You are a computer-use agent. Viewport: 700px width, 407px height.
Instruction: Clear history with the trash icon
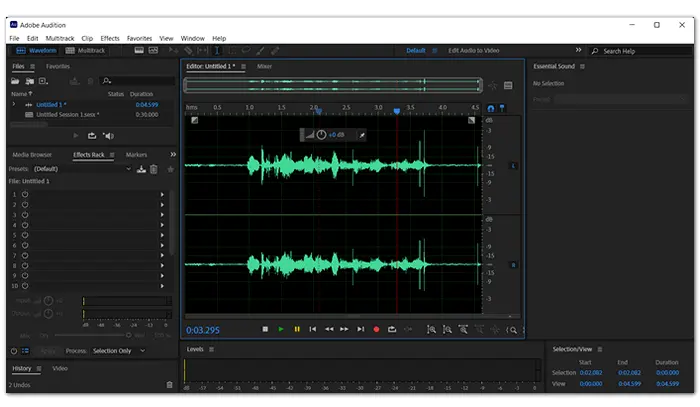tap(170, 385)
